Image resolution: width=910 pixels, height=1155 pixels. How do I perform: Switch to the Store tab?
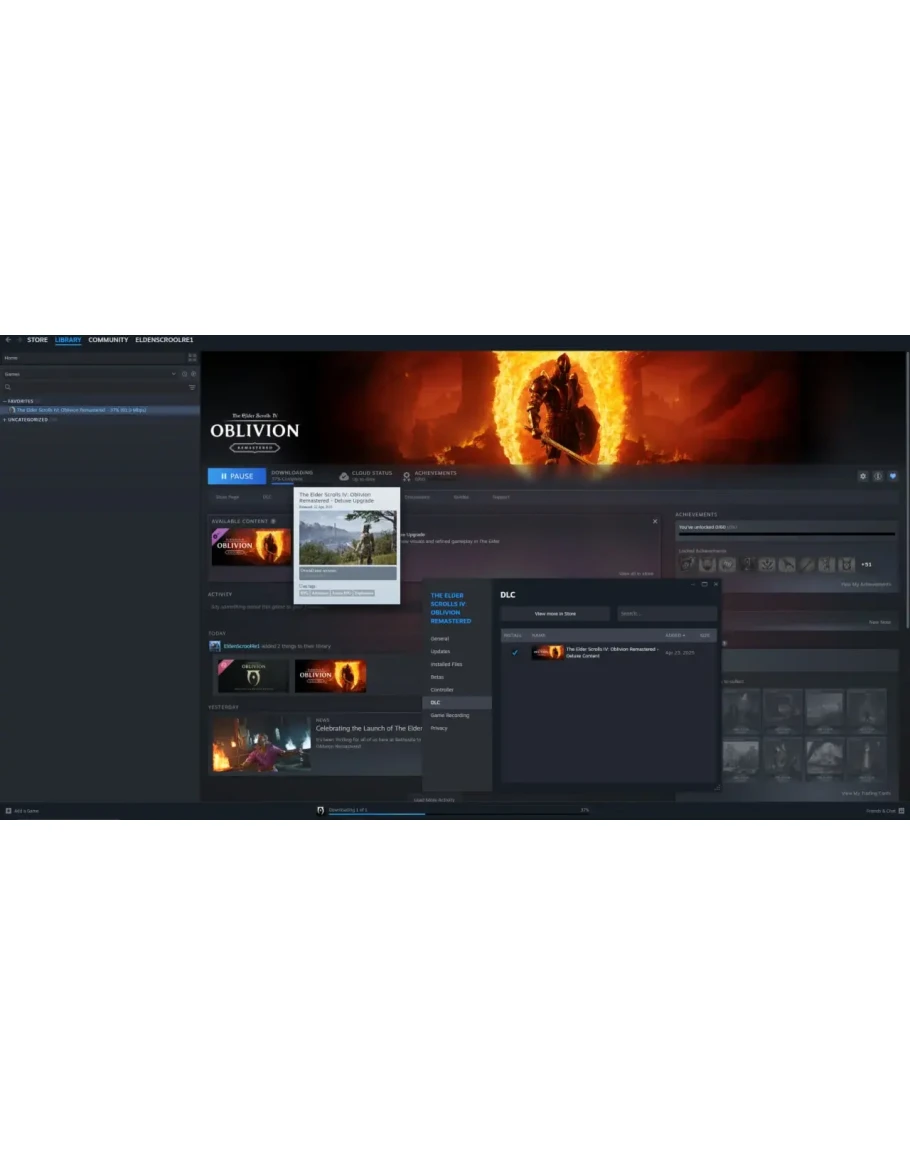[x=37, y=340]
